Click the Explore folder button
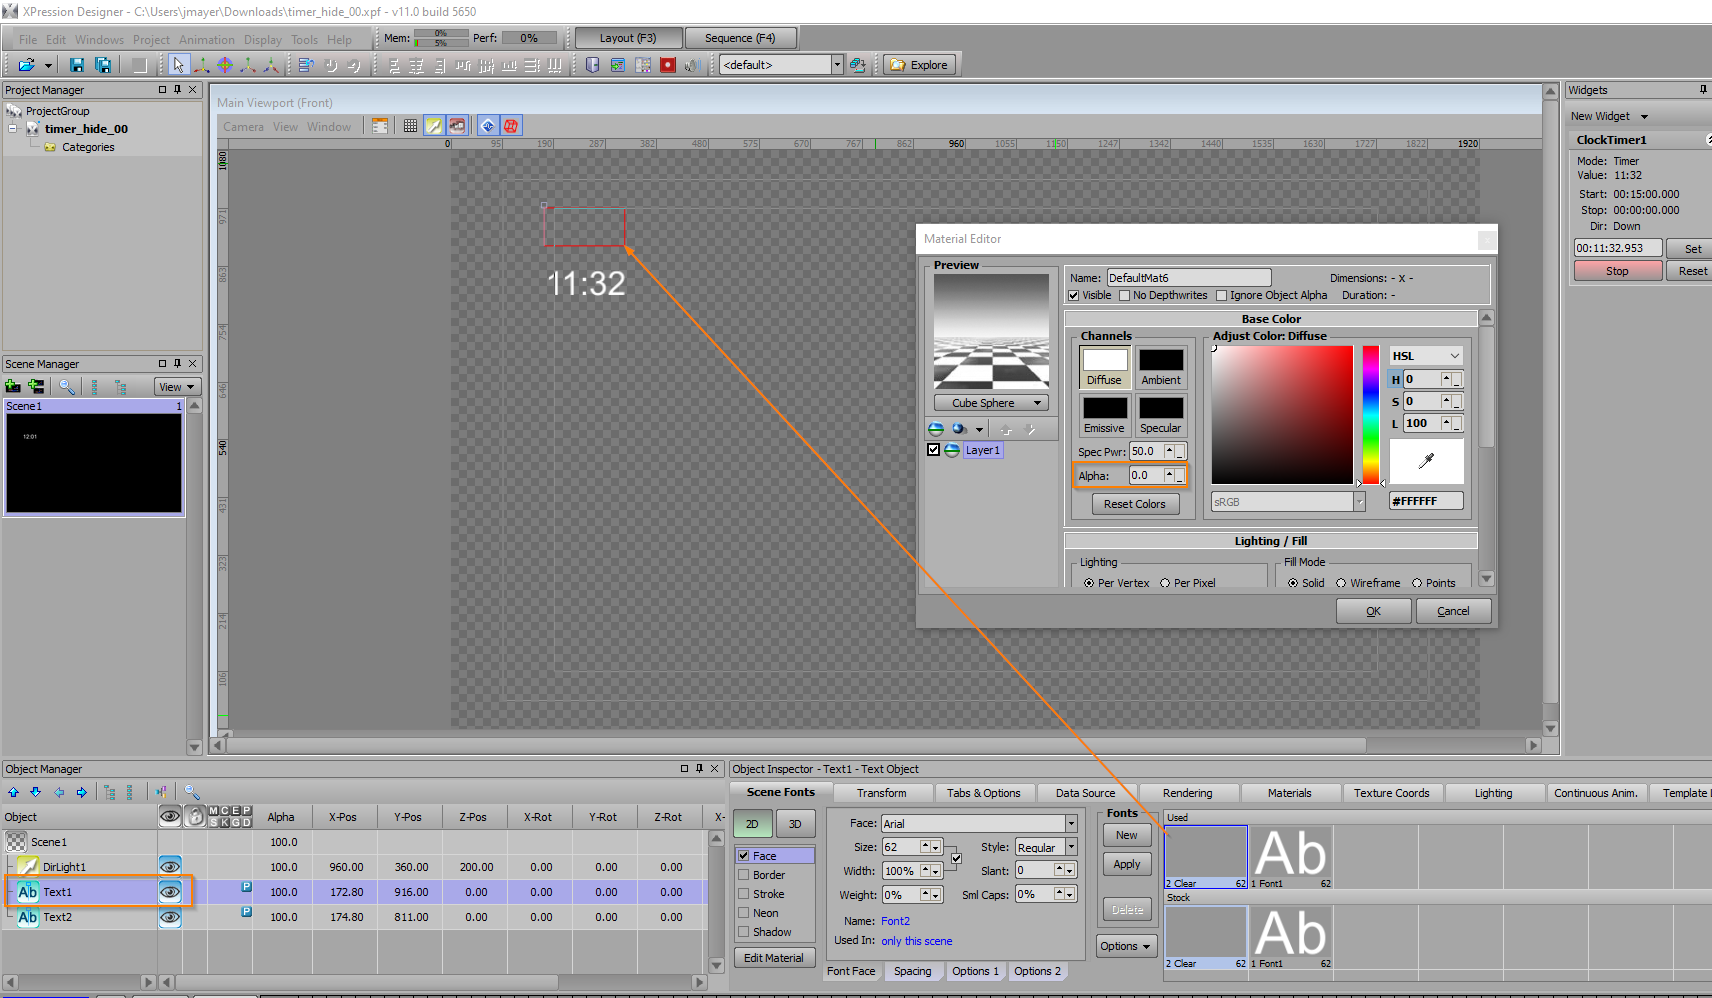This screenshot has width=1712, height=998. [920, 65]
